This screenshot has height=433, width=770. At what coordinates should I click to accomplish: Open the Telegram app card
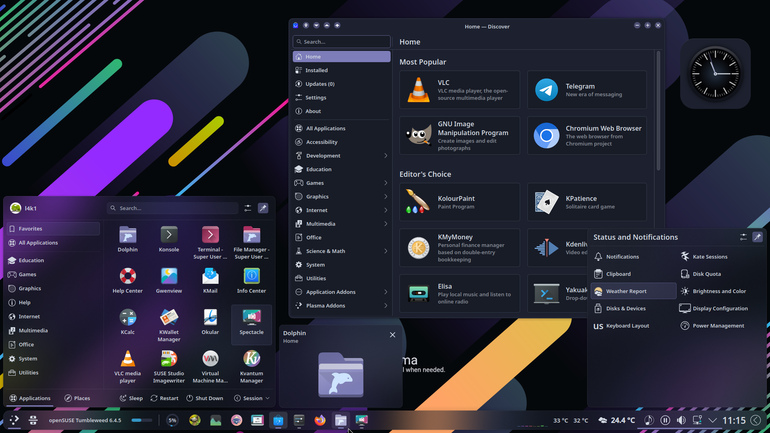[587, 90]
